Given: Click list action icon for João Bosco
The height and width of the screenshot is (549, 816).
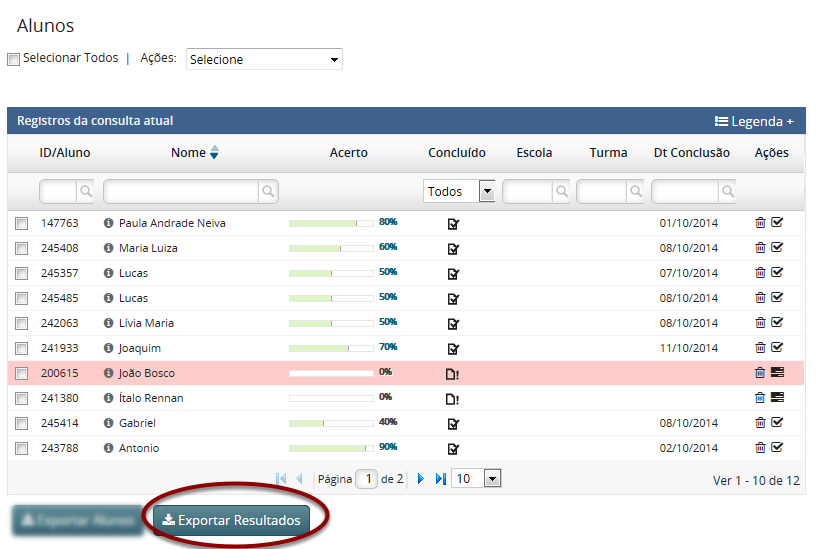Looking at the screenshot, I should click(777, 373).
